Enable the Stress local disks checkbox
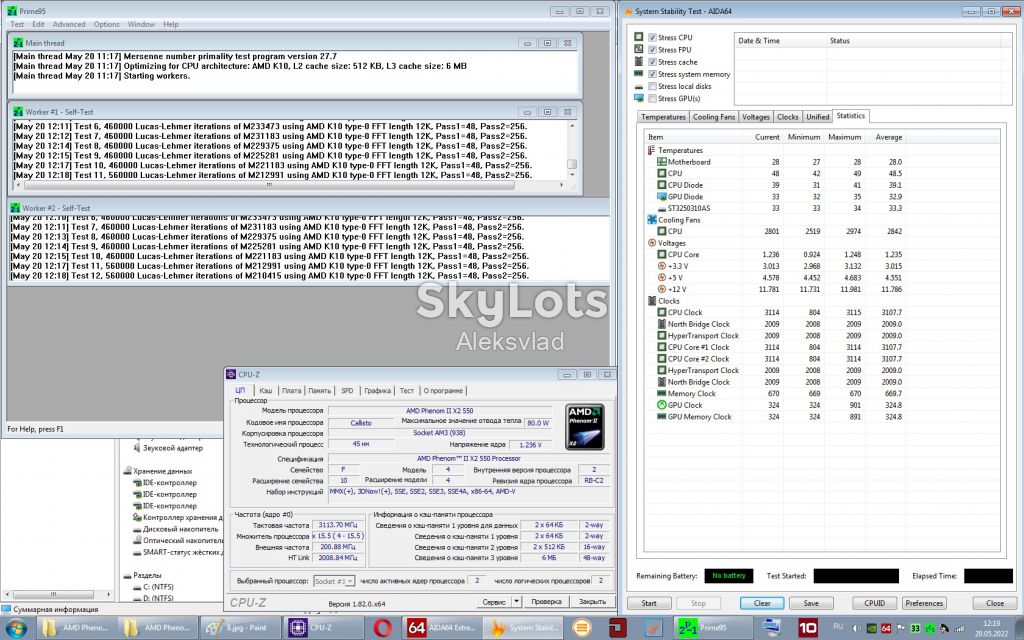Viewport: 1024px width, 640px height. [652, 86]
